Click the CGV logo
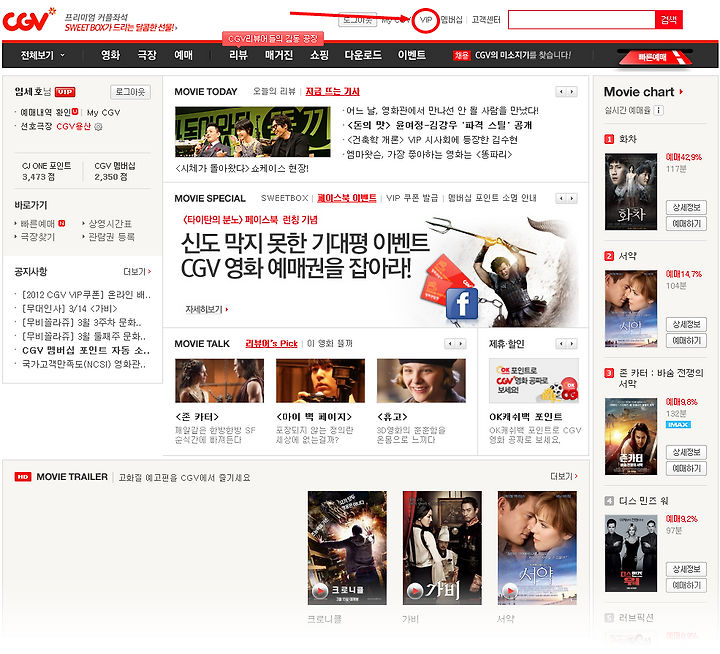The image size is (720, 654). [29, 20]
